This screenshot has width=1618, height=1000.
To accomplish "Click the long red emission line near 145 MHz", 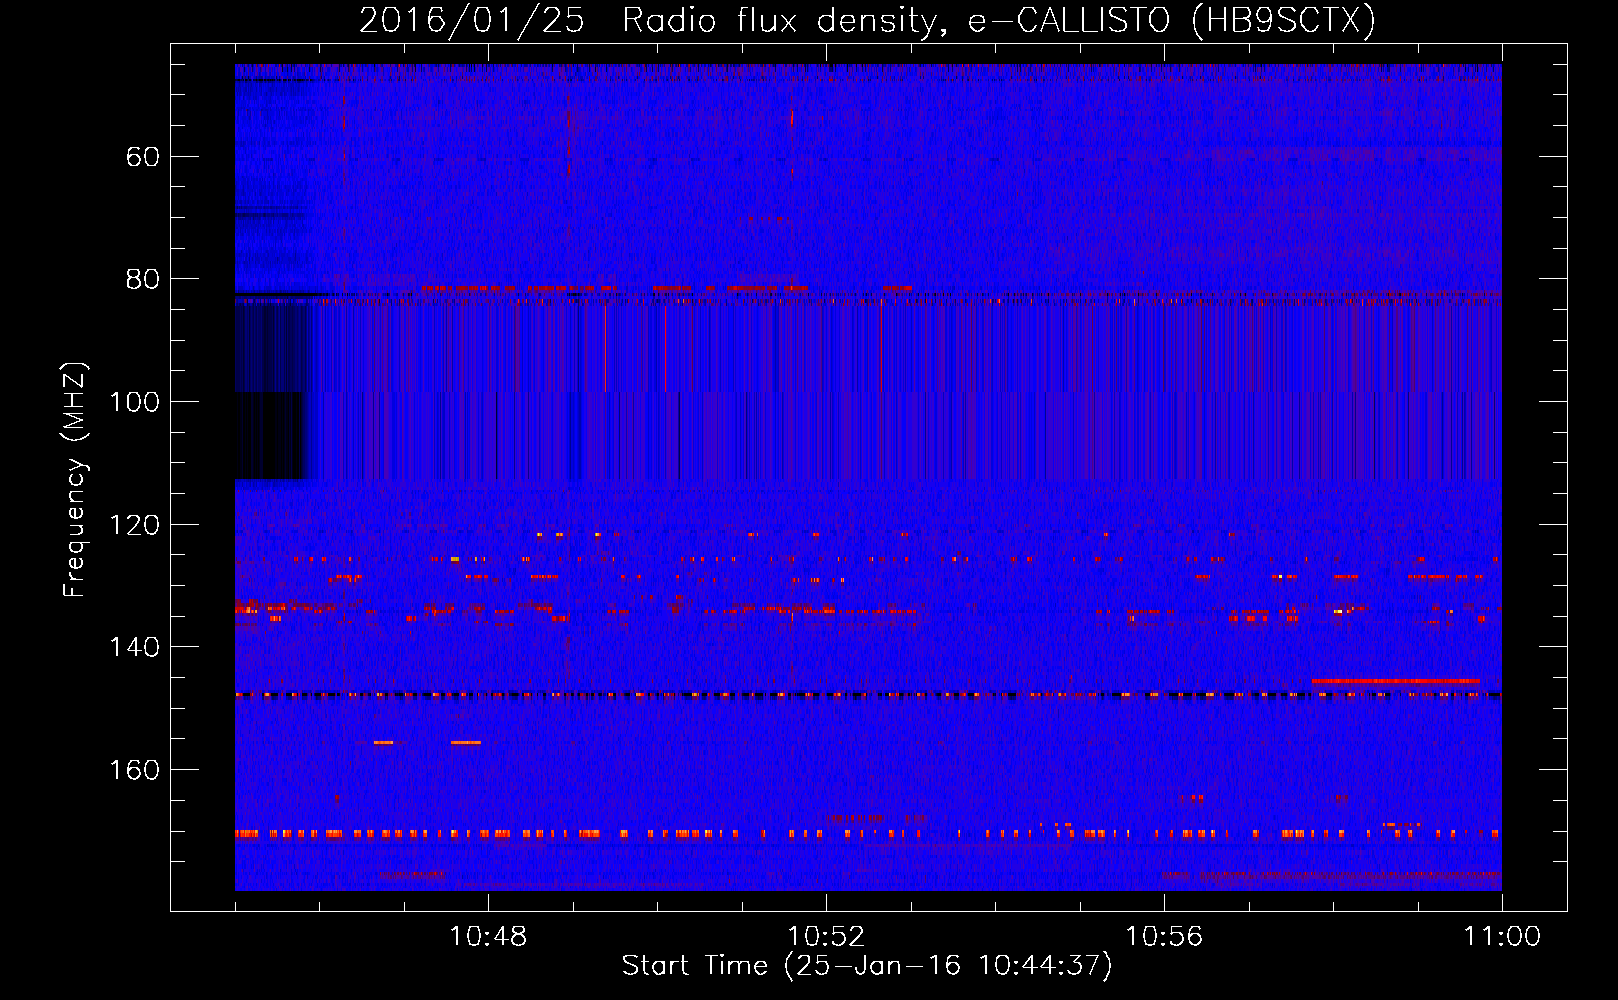I will pos(1396,681).
